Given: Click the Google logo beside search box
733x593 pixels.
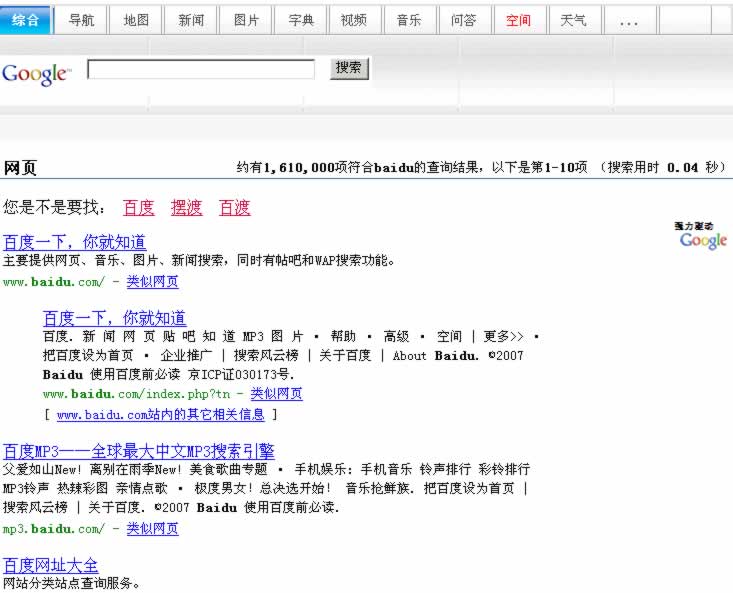Looking at the screenshot, I should pos(36,74).
